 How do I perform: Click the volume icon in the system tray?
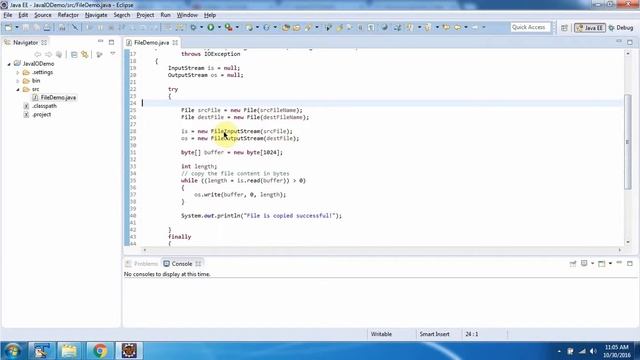click(593, 351)
